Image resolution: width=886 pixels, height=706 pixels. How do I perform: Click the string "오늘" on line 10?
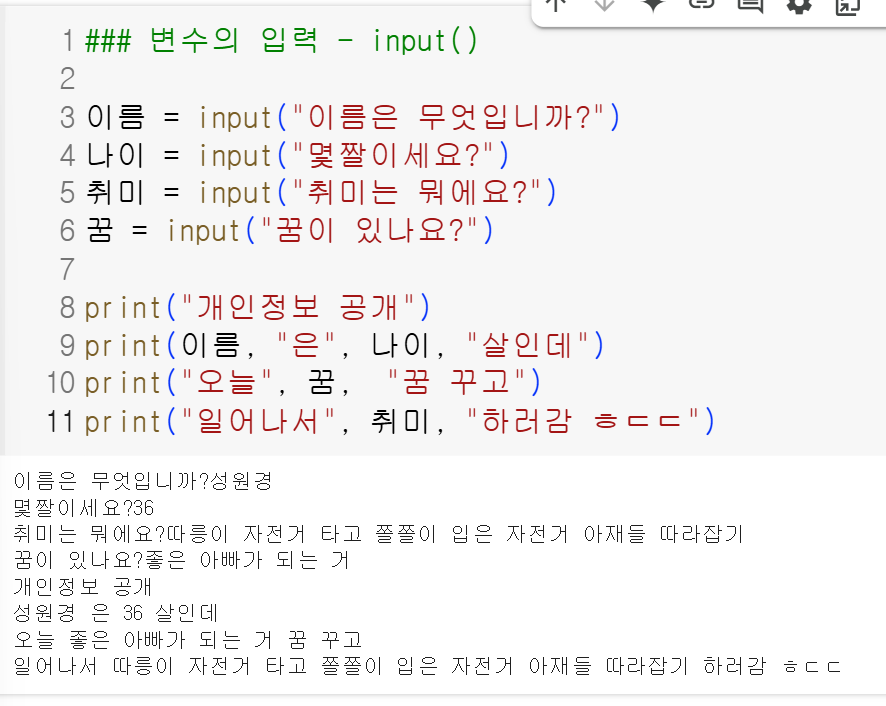227,383
